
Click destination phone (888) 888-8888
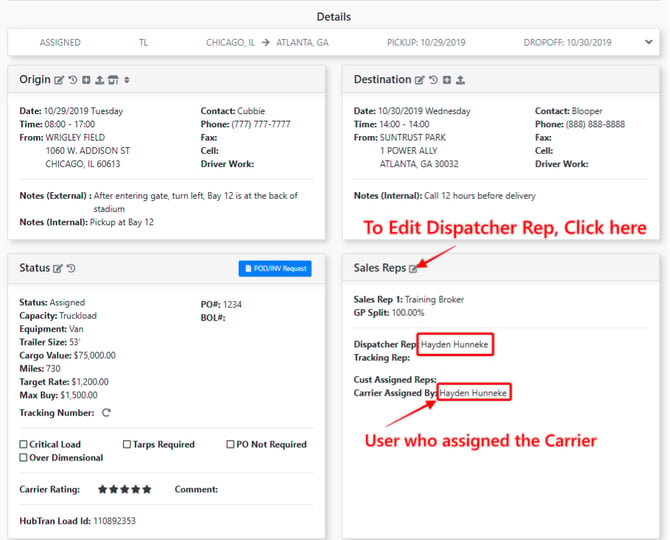point(595,124)
